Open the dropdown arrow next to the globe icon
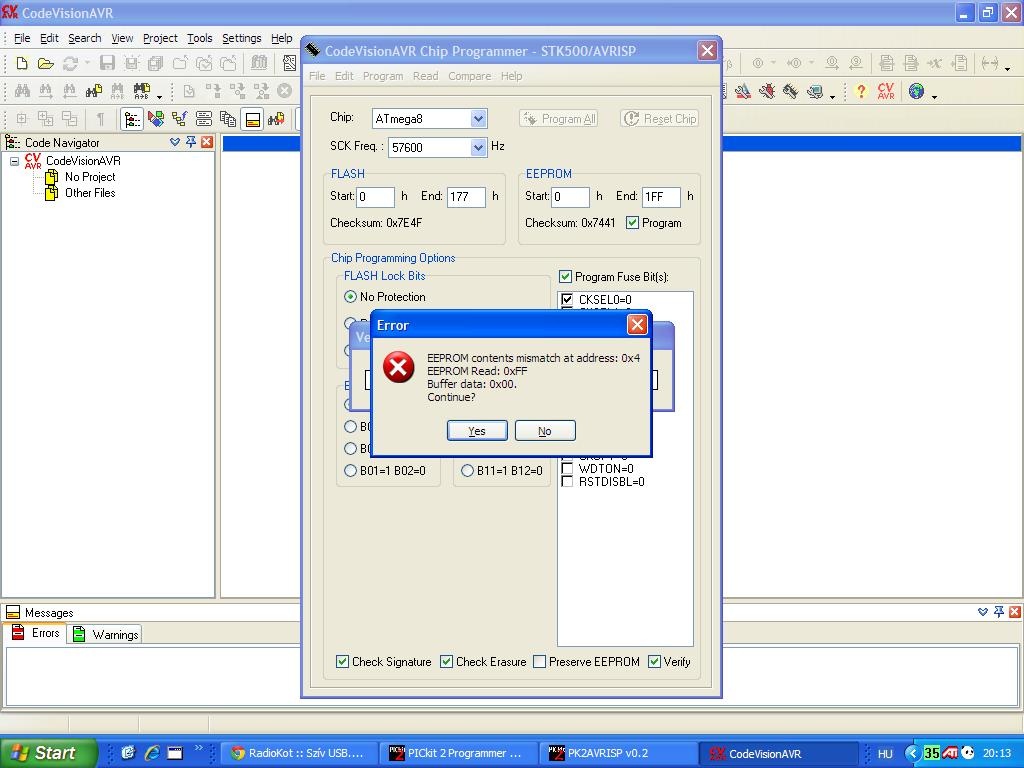The image size is (1024, 768). 935,97
